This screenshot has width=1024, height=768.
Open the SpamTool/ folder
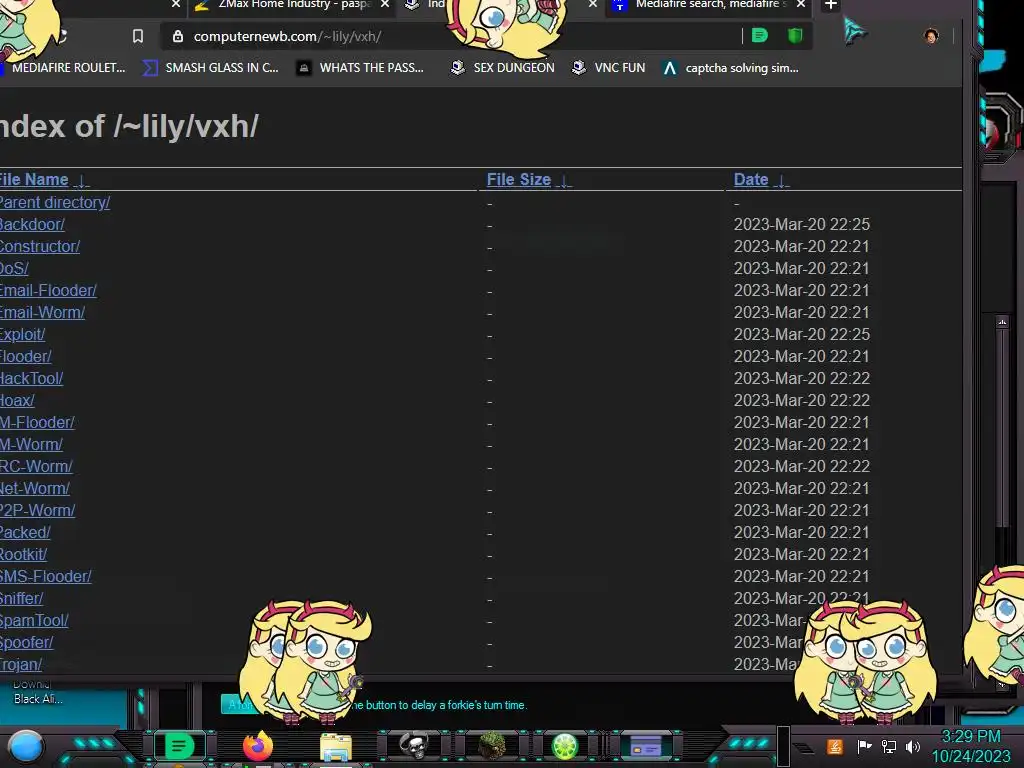point(34,620)
